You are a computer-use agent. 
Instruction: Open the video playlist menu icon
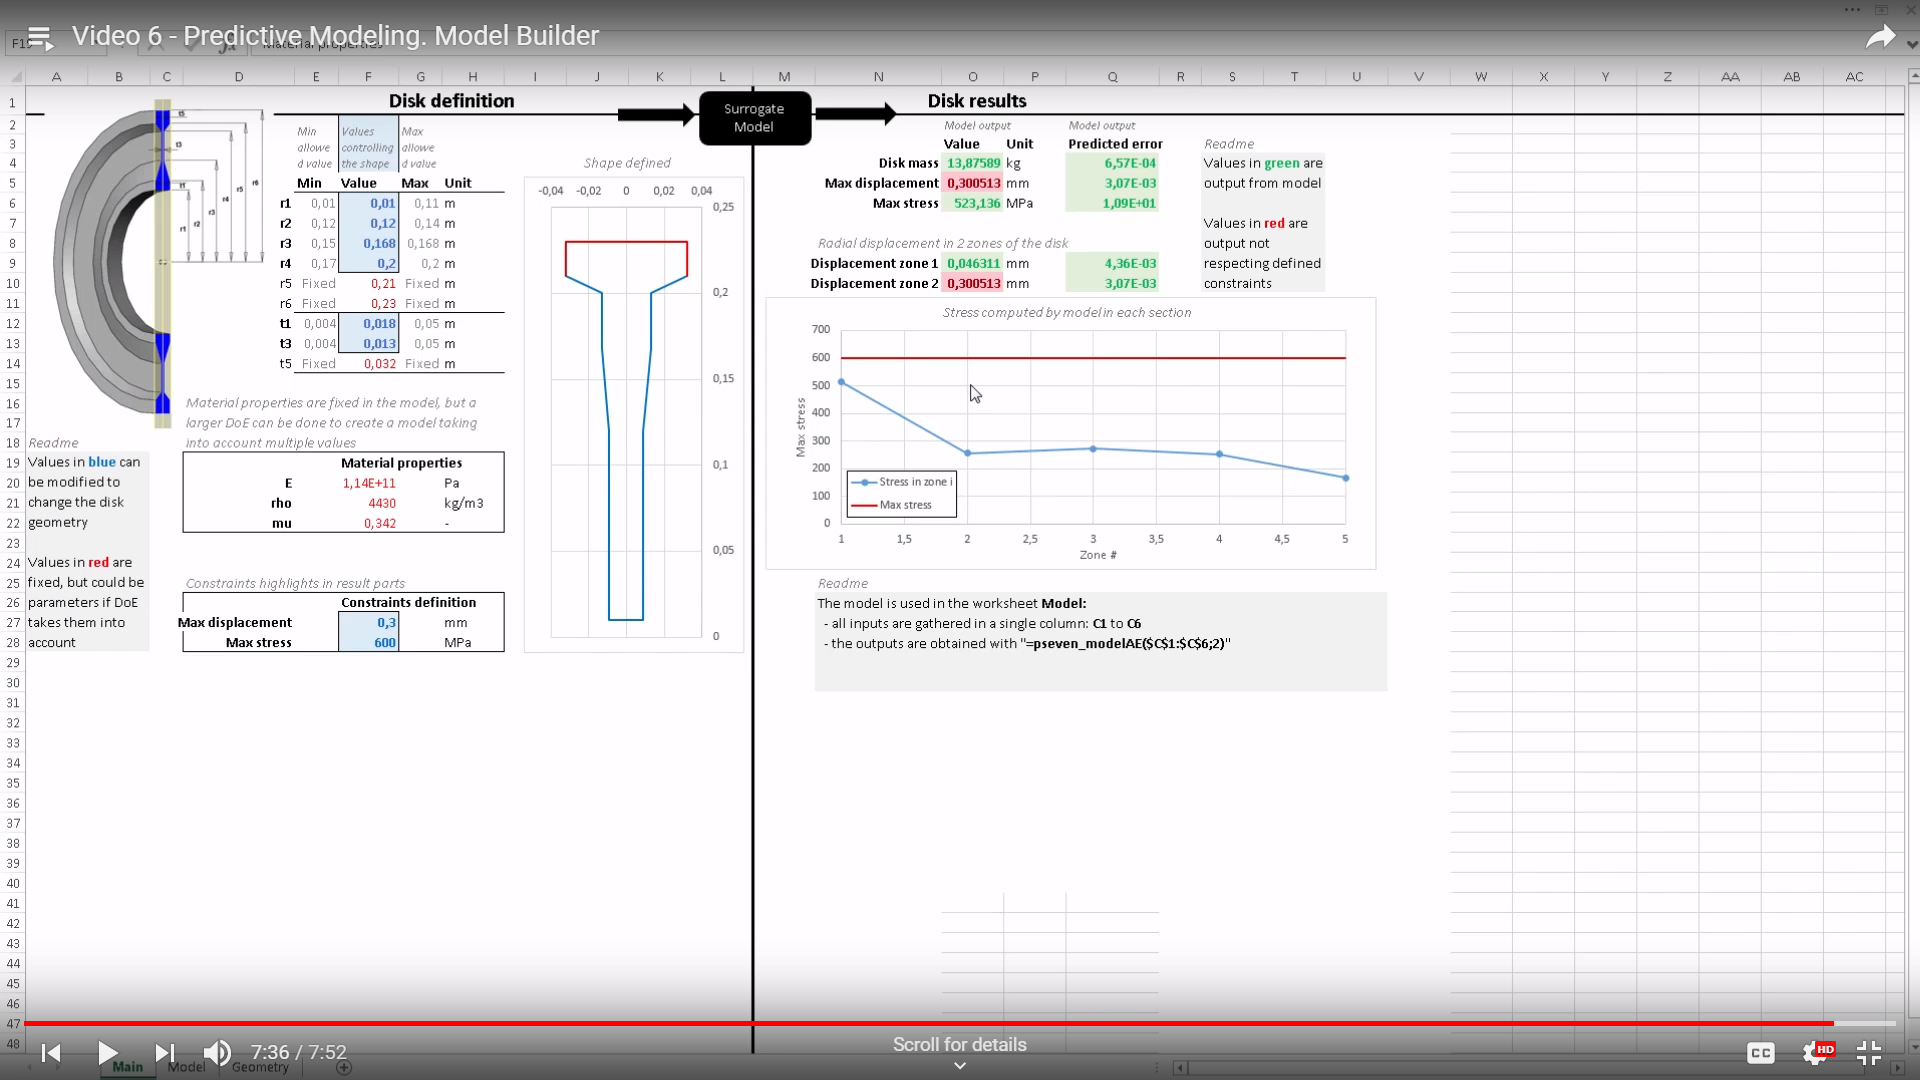[x=40, y=37]
